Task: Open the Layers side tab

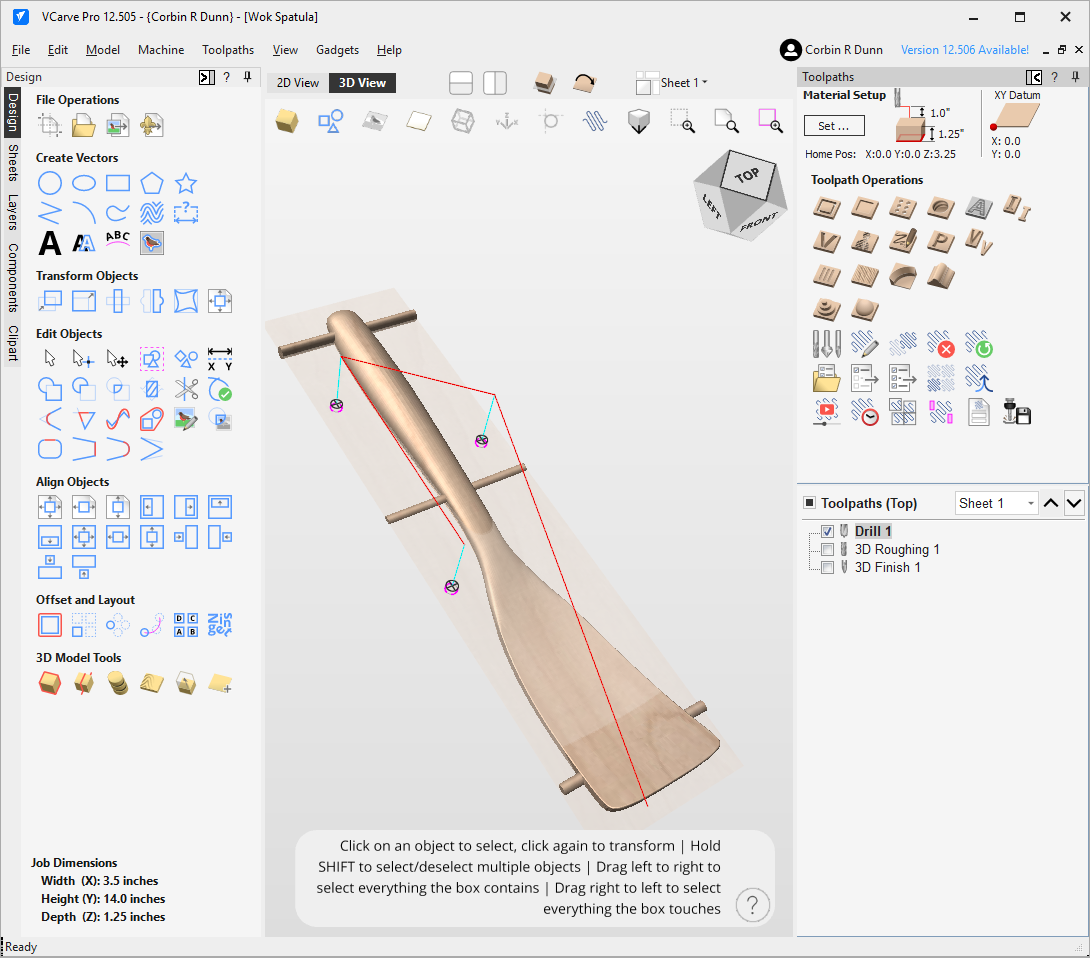Action: pos(13,212)
